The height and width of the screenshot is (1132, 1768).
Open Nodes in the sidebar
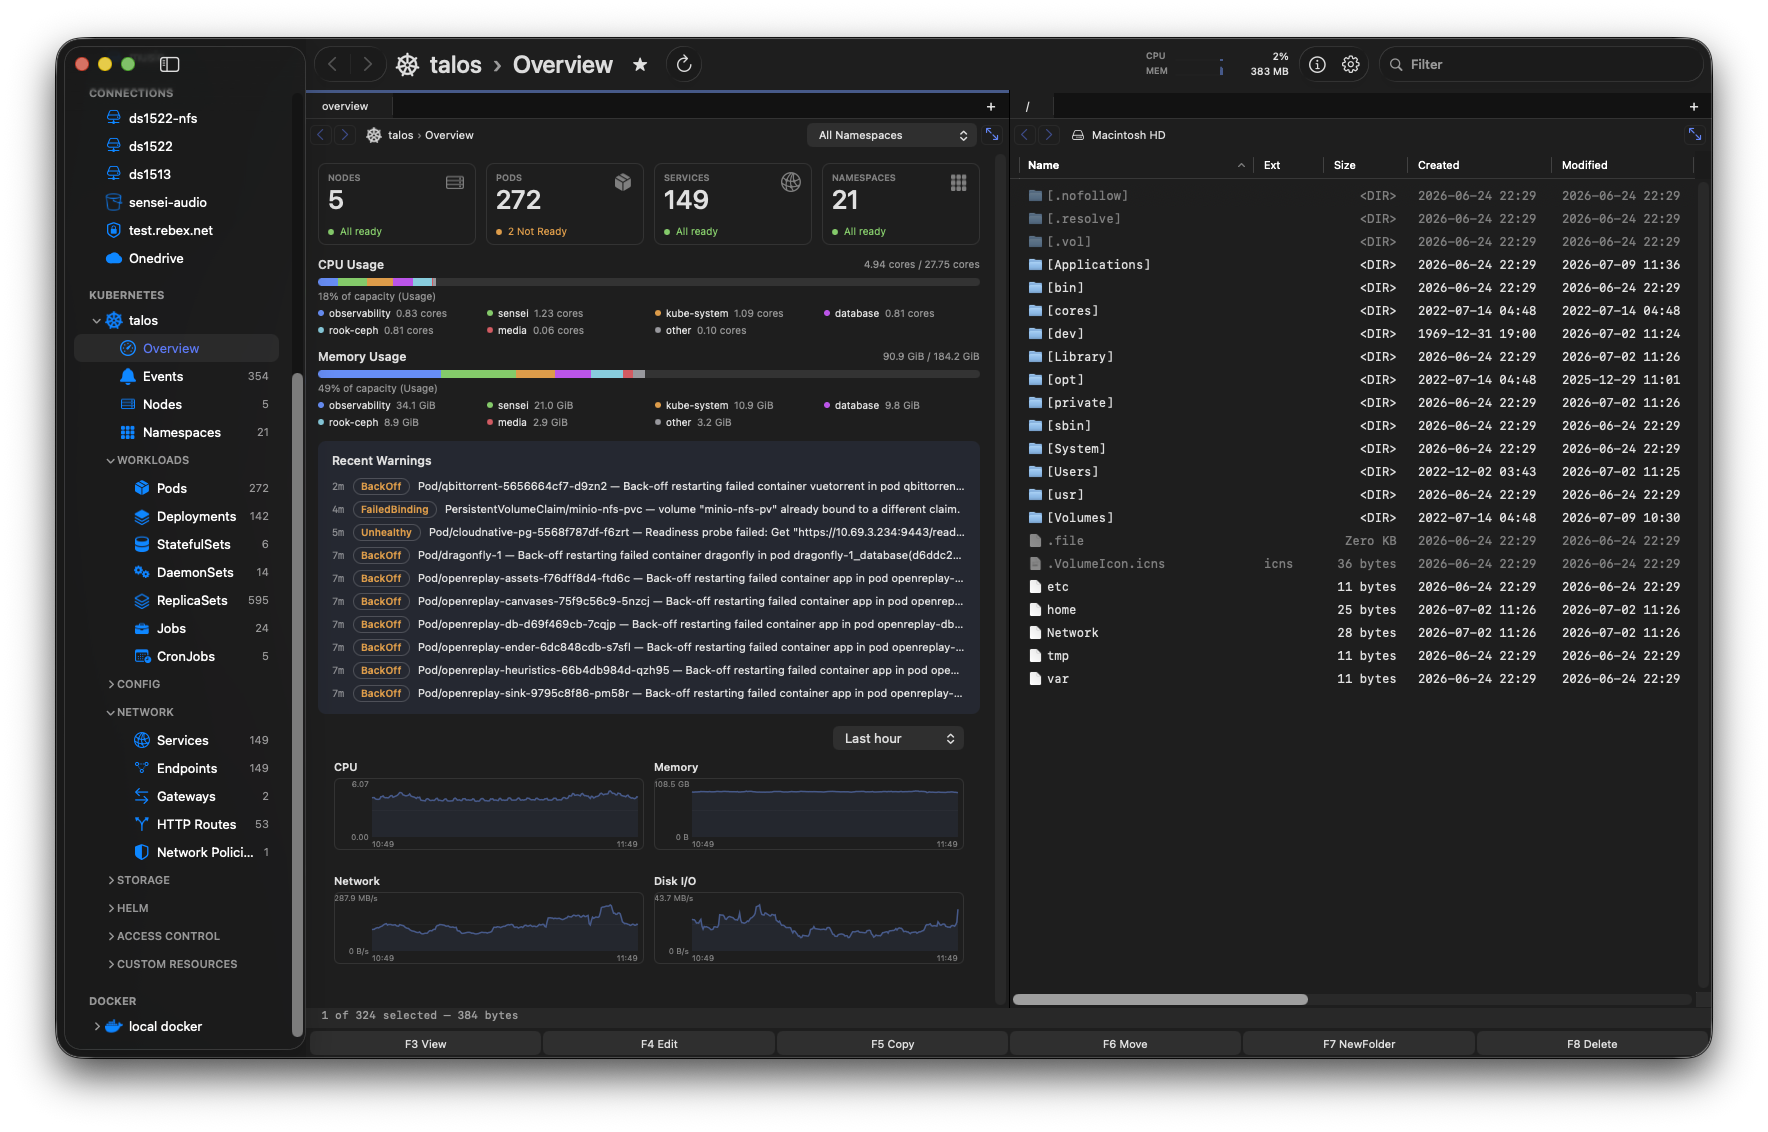(177, 404)
